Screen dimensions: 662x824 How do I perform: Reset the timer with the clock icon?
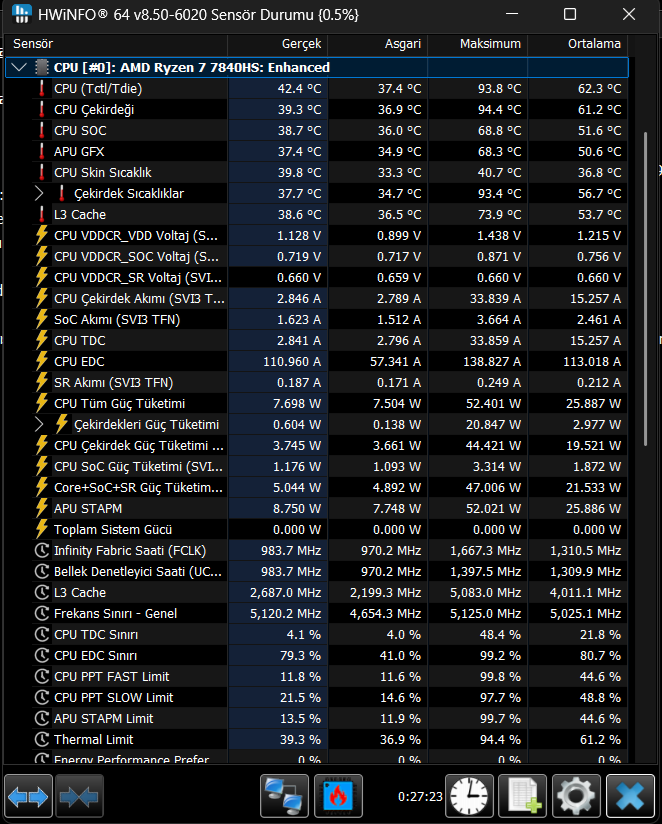tap(469, 796)
